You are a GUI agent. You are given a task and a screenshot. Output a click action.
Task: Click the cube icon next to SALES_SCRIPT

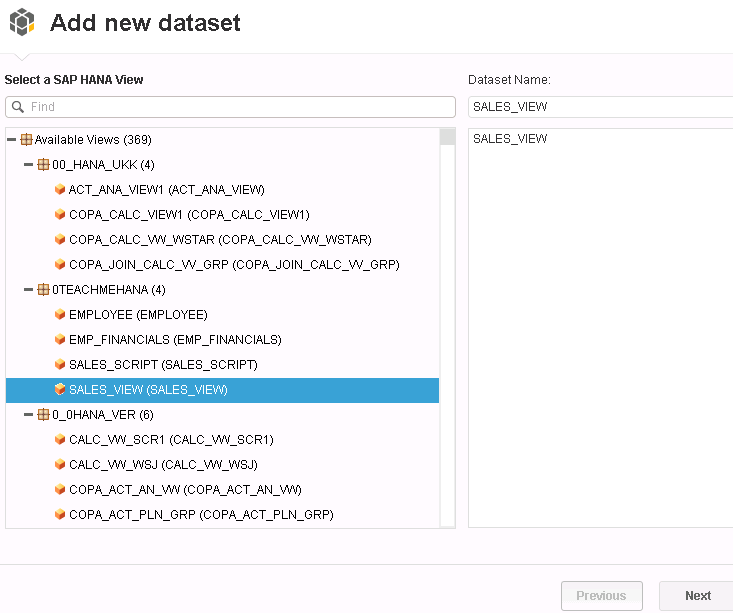pyautogui.click(x=60, y=364)
